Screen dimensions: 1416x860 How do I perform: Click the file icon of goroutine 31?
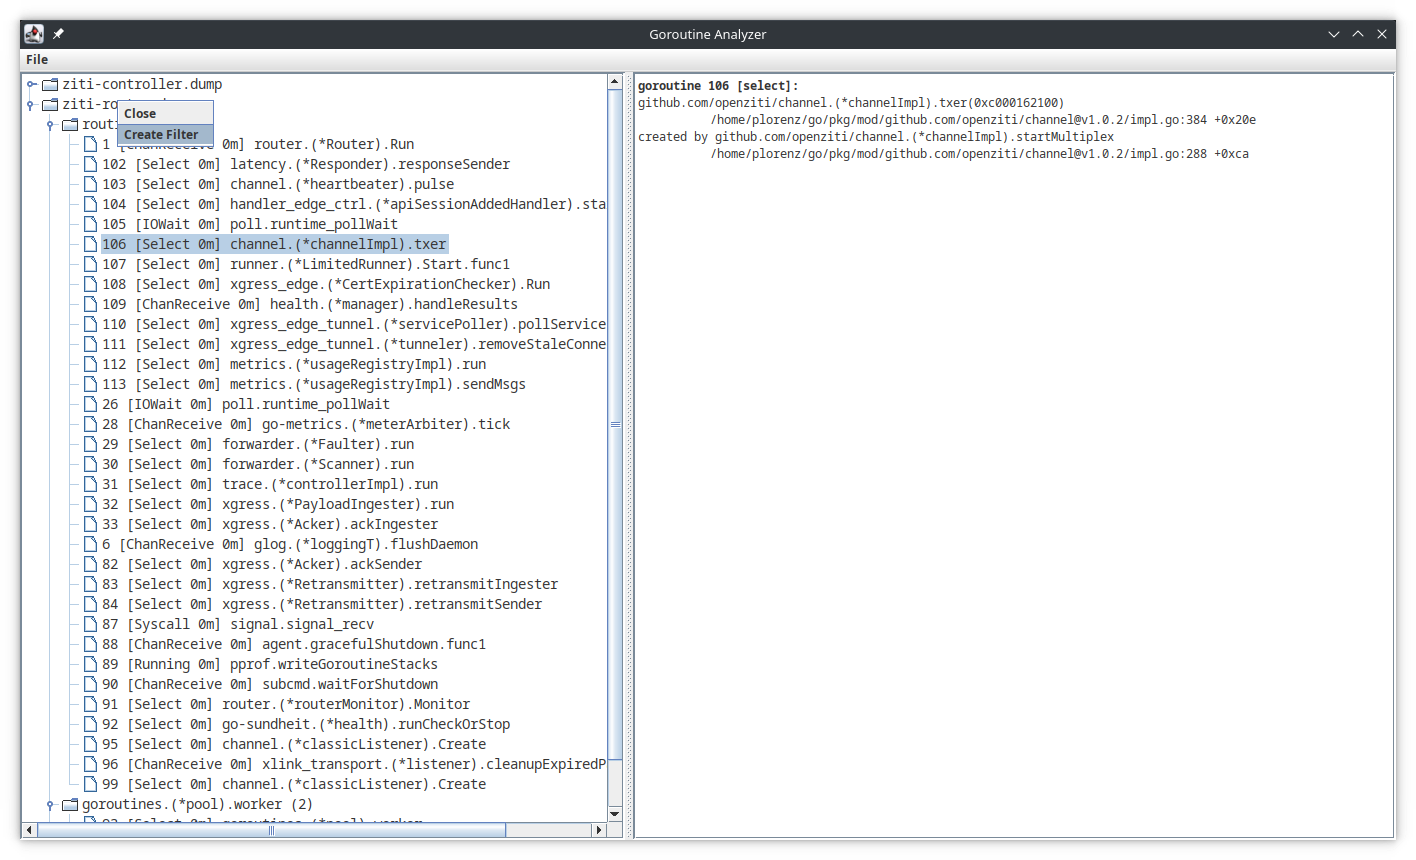click(x=90, y=484)
